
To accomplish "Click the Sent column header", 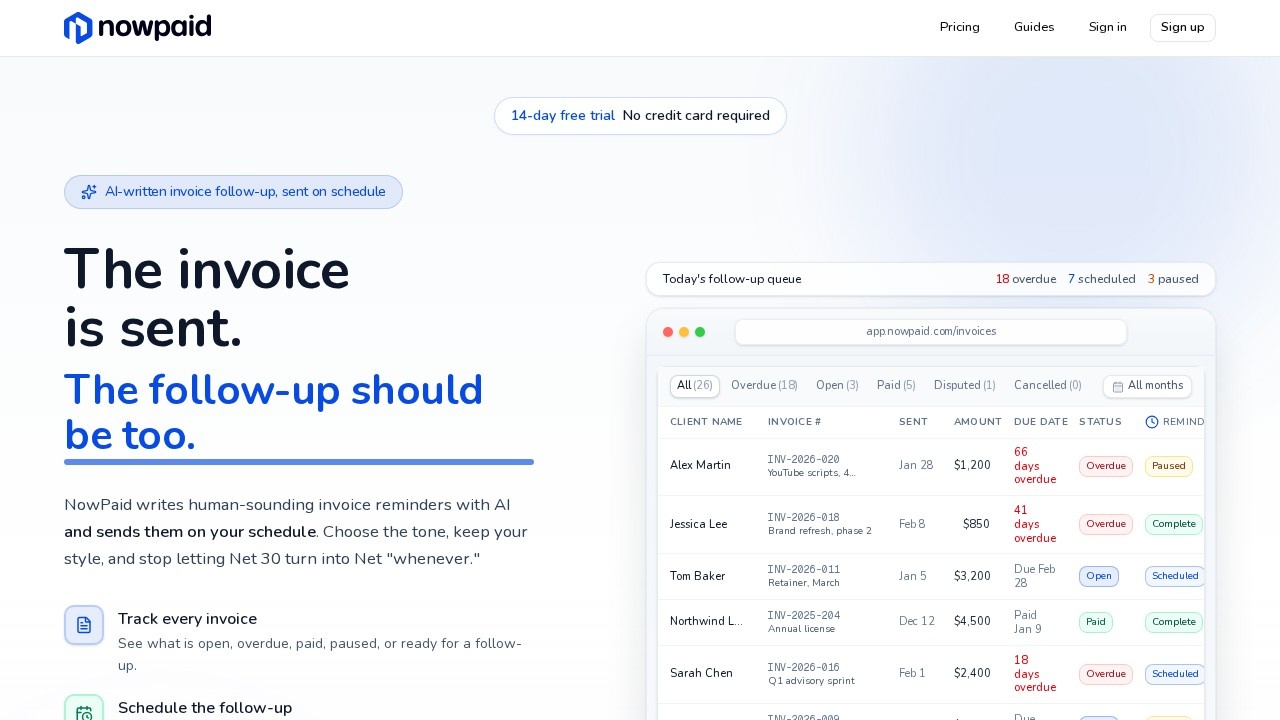I will tap(913, 422).
